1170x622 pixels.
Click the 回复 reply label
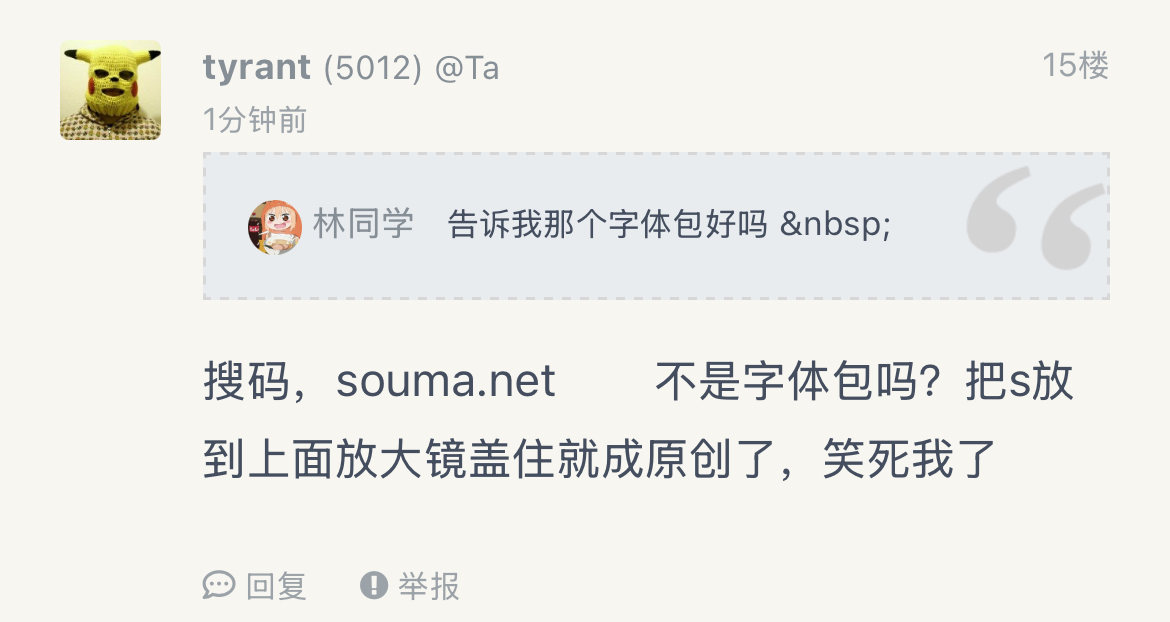[x=277, y=586]
